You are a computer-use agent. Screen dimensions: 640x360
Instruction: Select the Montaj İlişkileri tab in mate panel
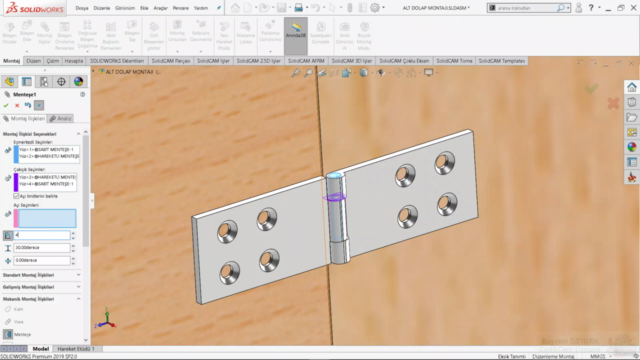(24, 118)
